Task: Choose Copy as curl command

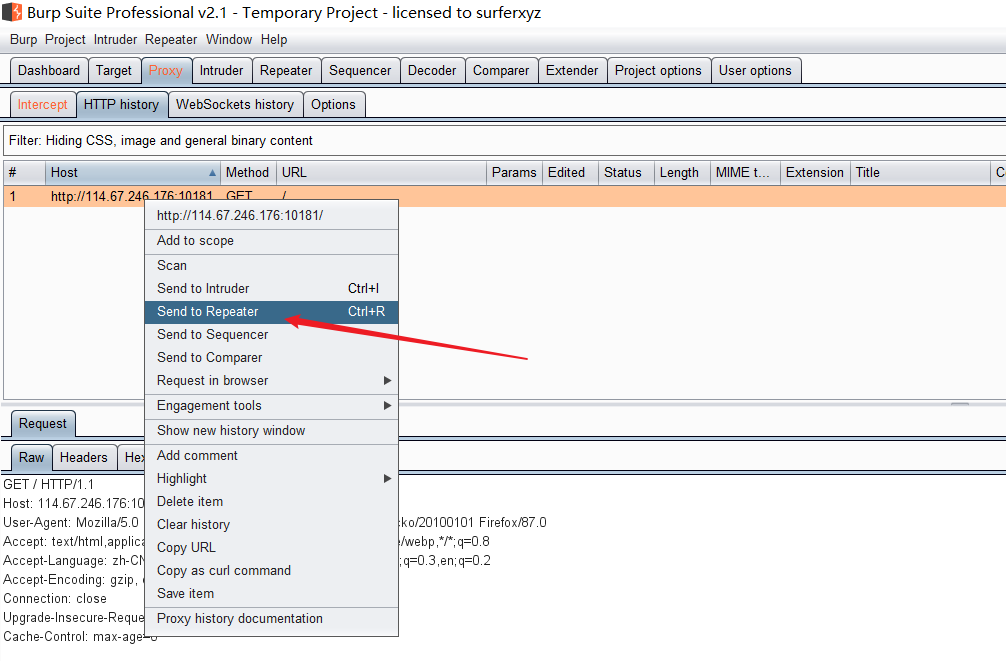Action: (x=271, y=571)
